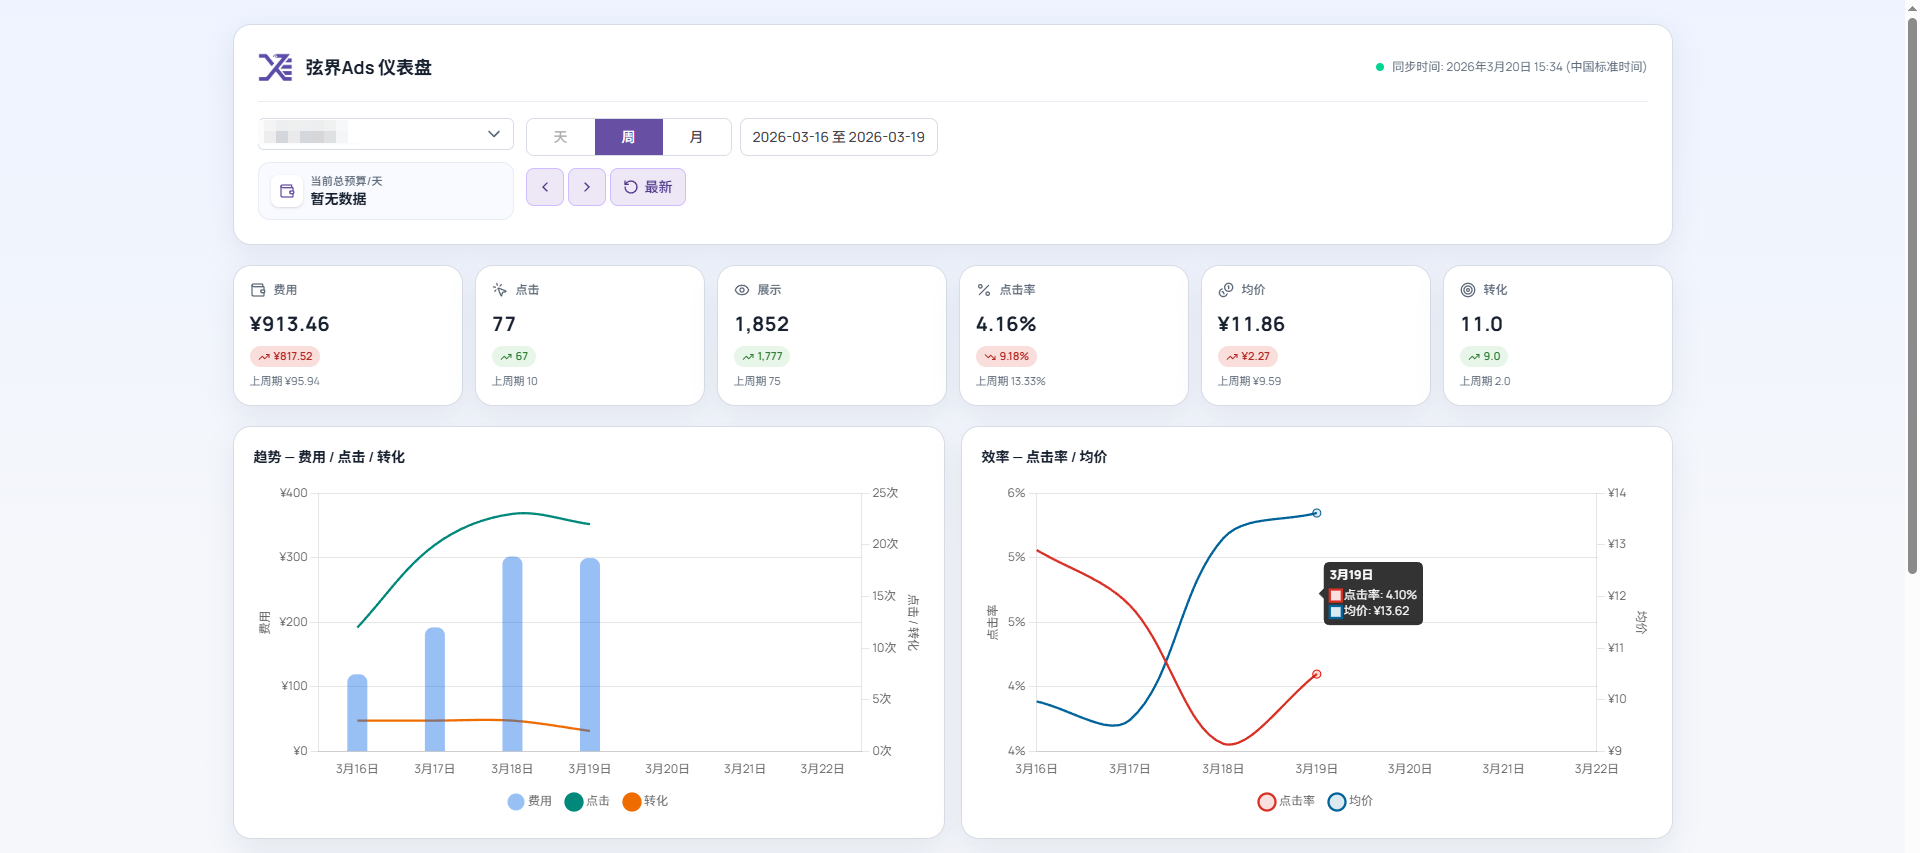Screen dimensions: 1920x853
Task: Switch to the 月 view tab
Action: point(696,137)
